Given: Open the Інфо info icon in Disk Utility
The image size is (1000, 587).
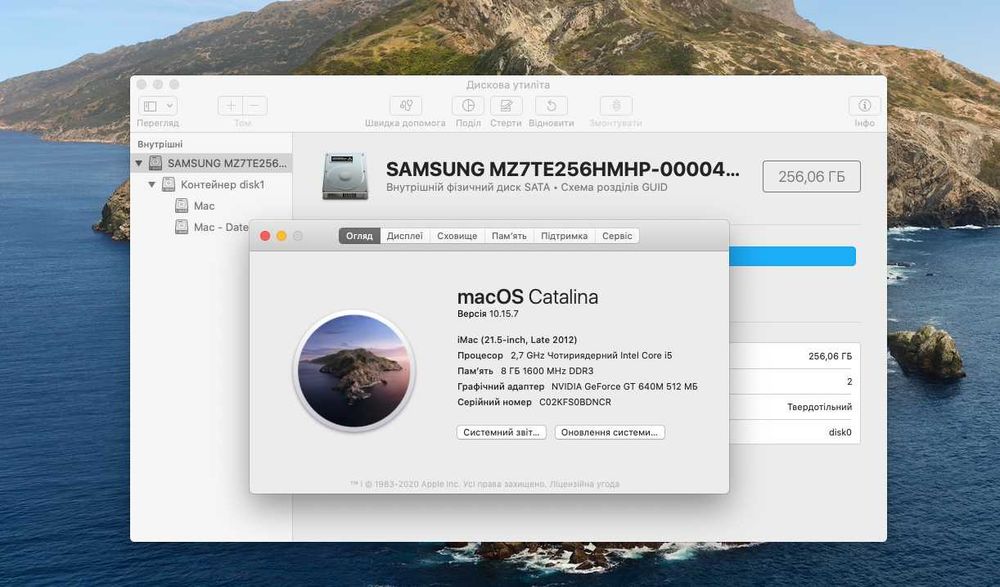Looking at the screenshot, I should 865,106.
